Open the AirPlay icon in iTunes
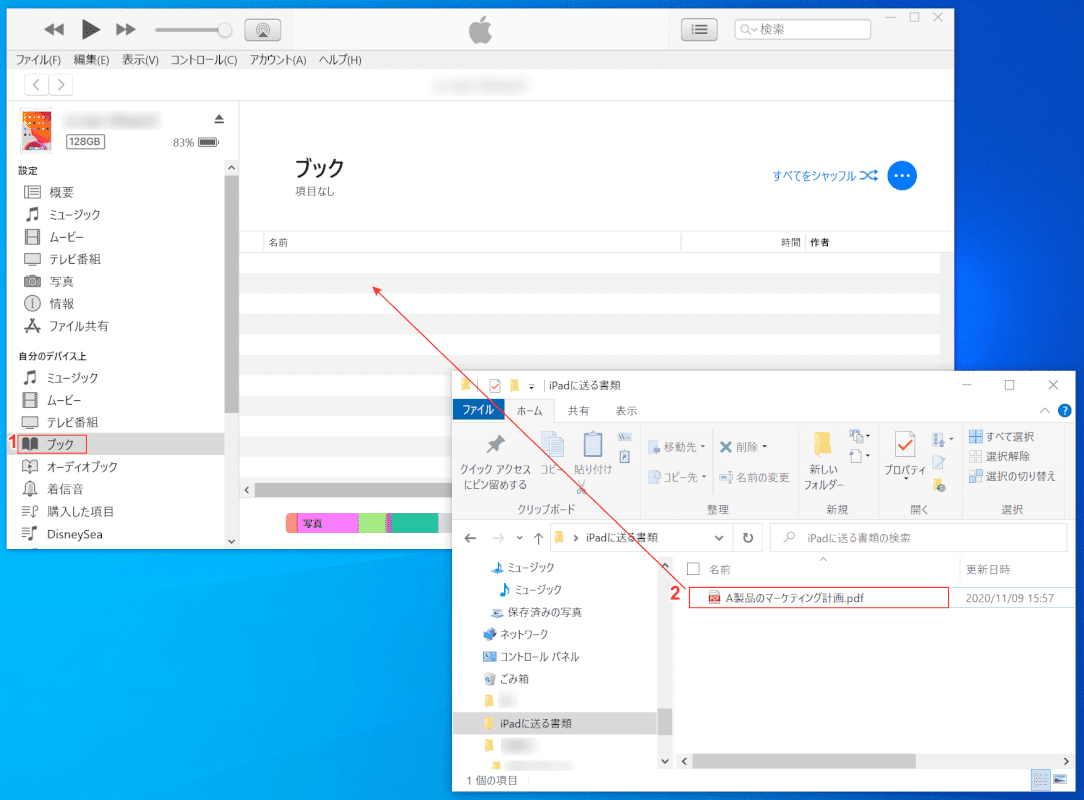This screenshot has height=800, width=1084. pyautogui.click(x=263, y=30)
